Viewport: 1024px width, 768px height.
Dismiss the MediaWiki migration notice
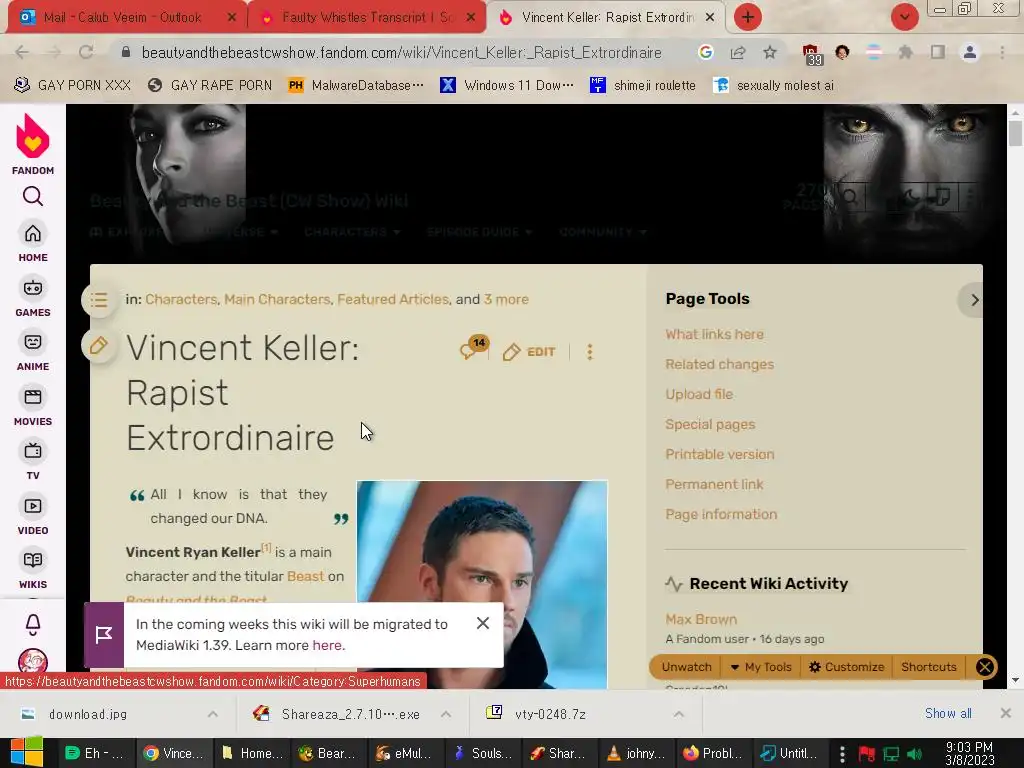(x=483, y=623)
